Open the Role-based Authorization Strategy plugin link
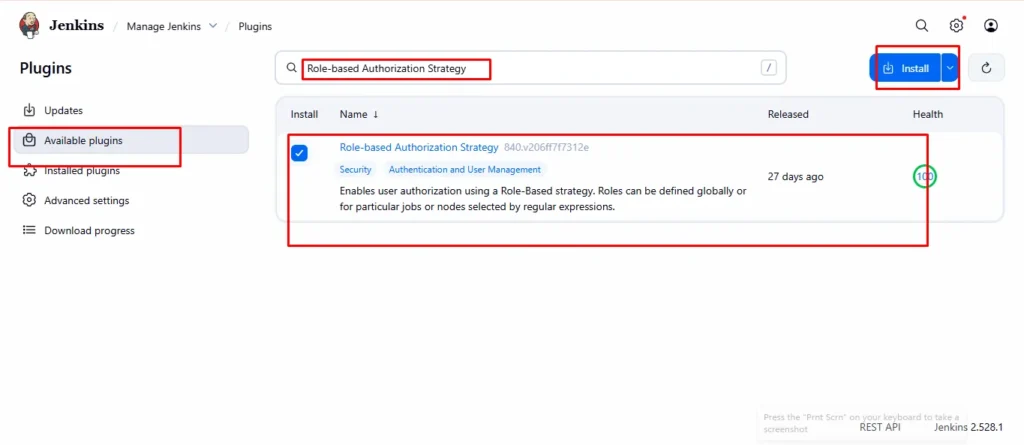The width and height of the screenshot is (1024, 445). (418, 147)
